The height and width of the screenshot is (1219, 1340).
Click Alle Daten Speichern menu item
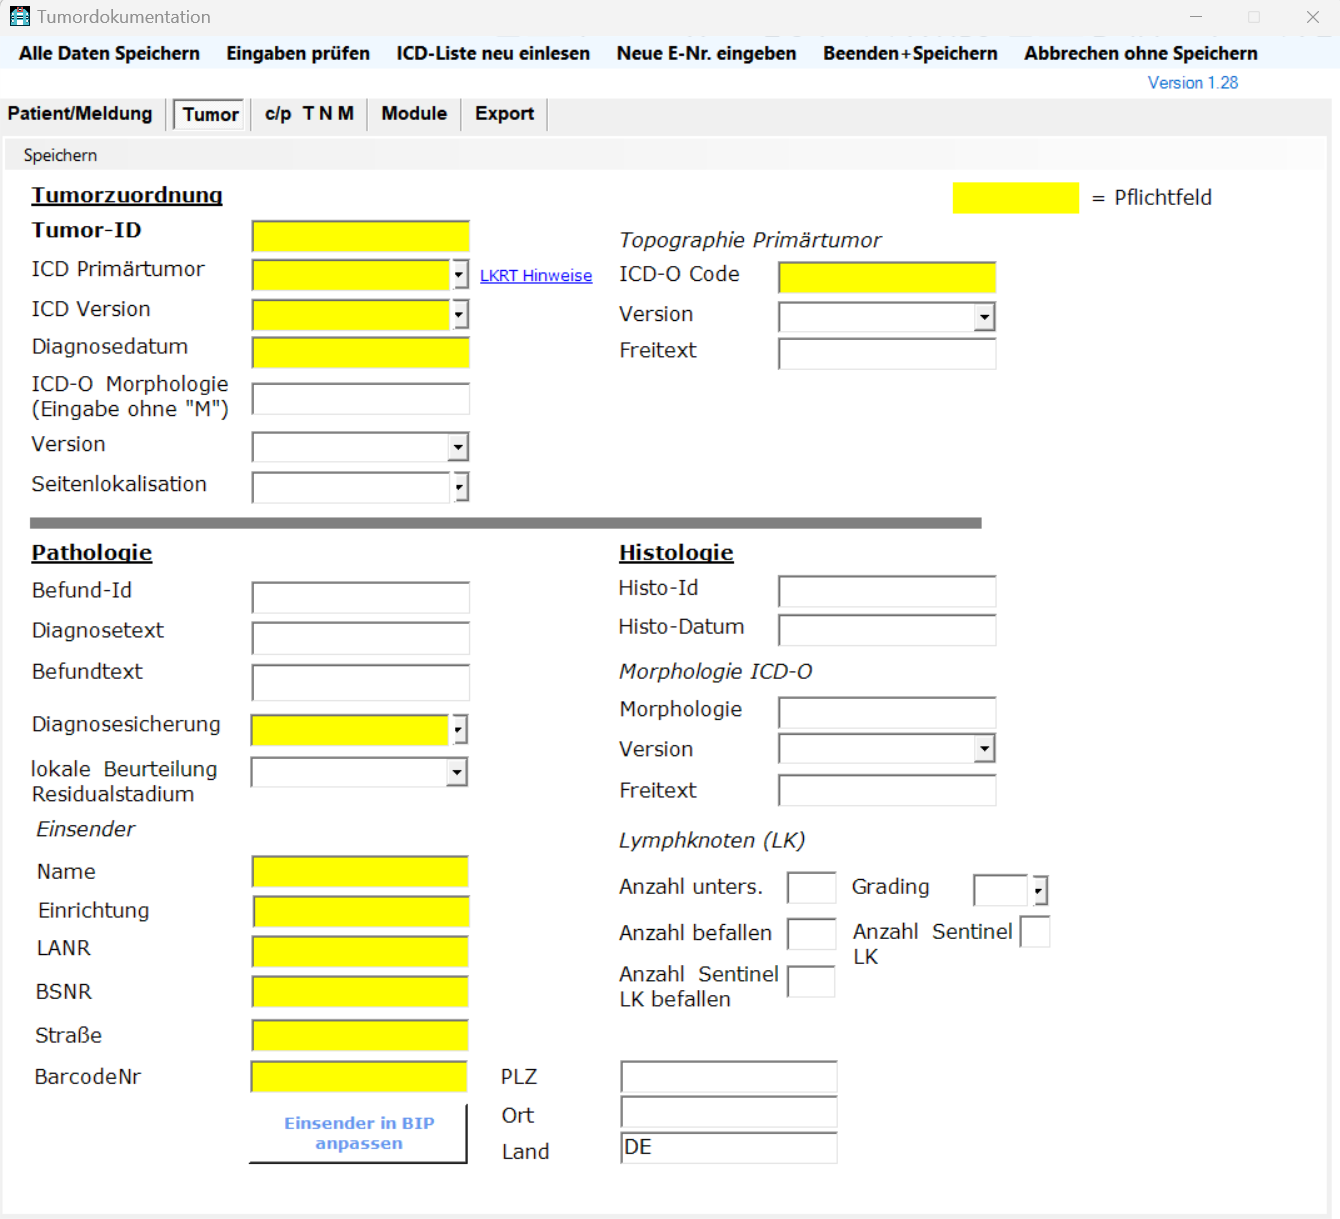[x=109, y=53]
